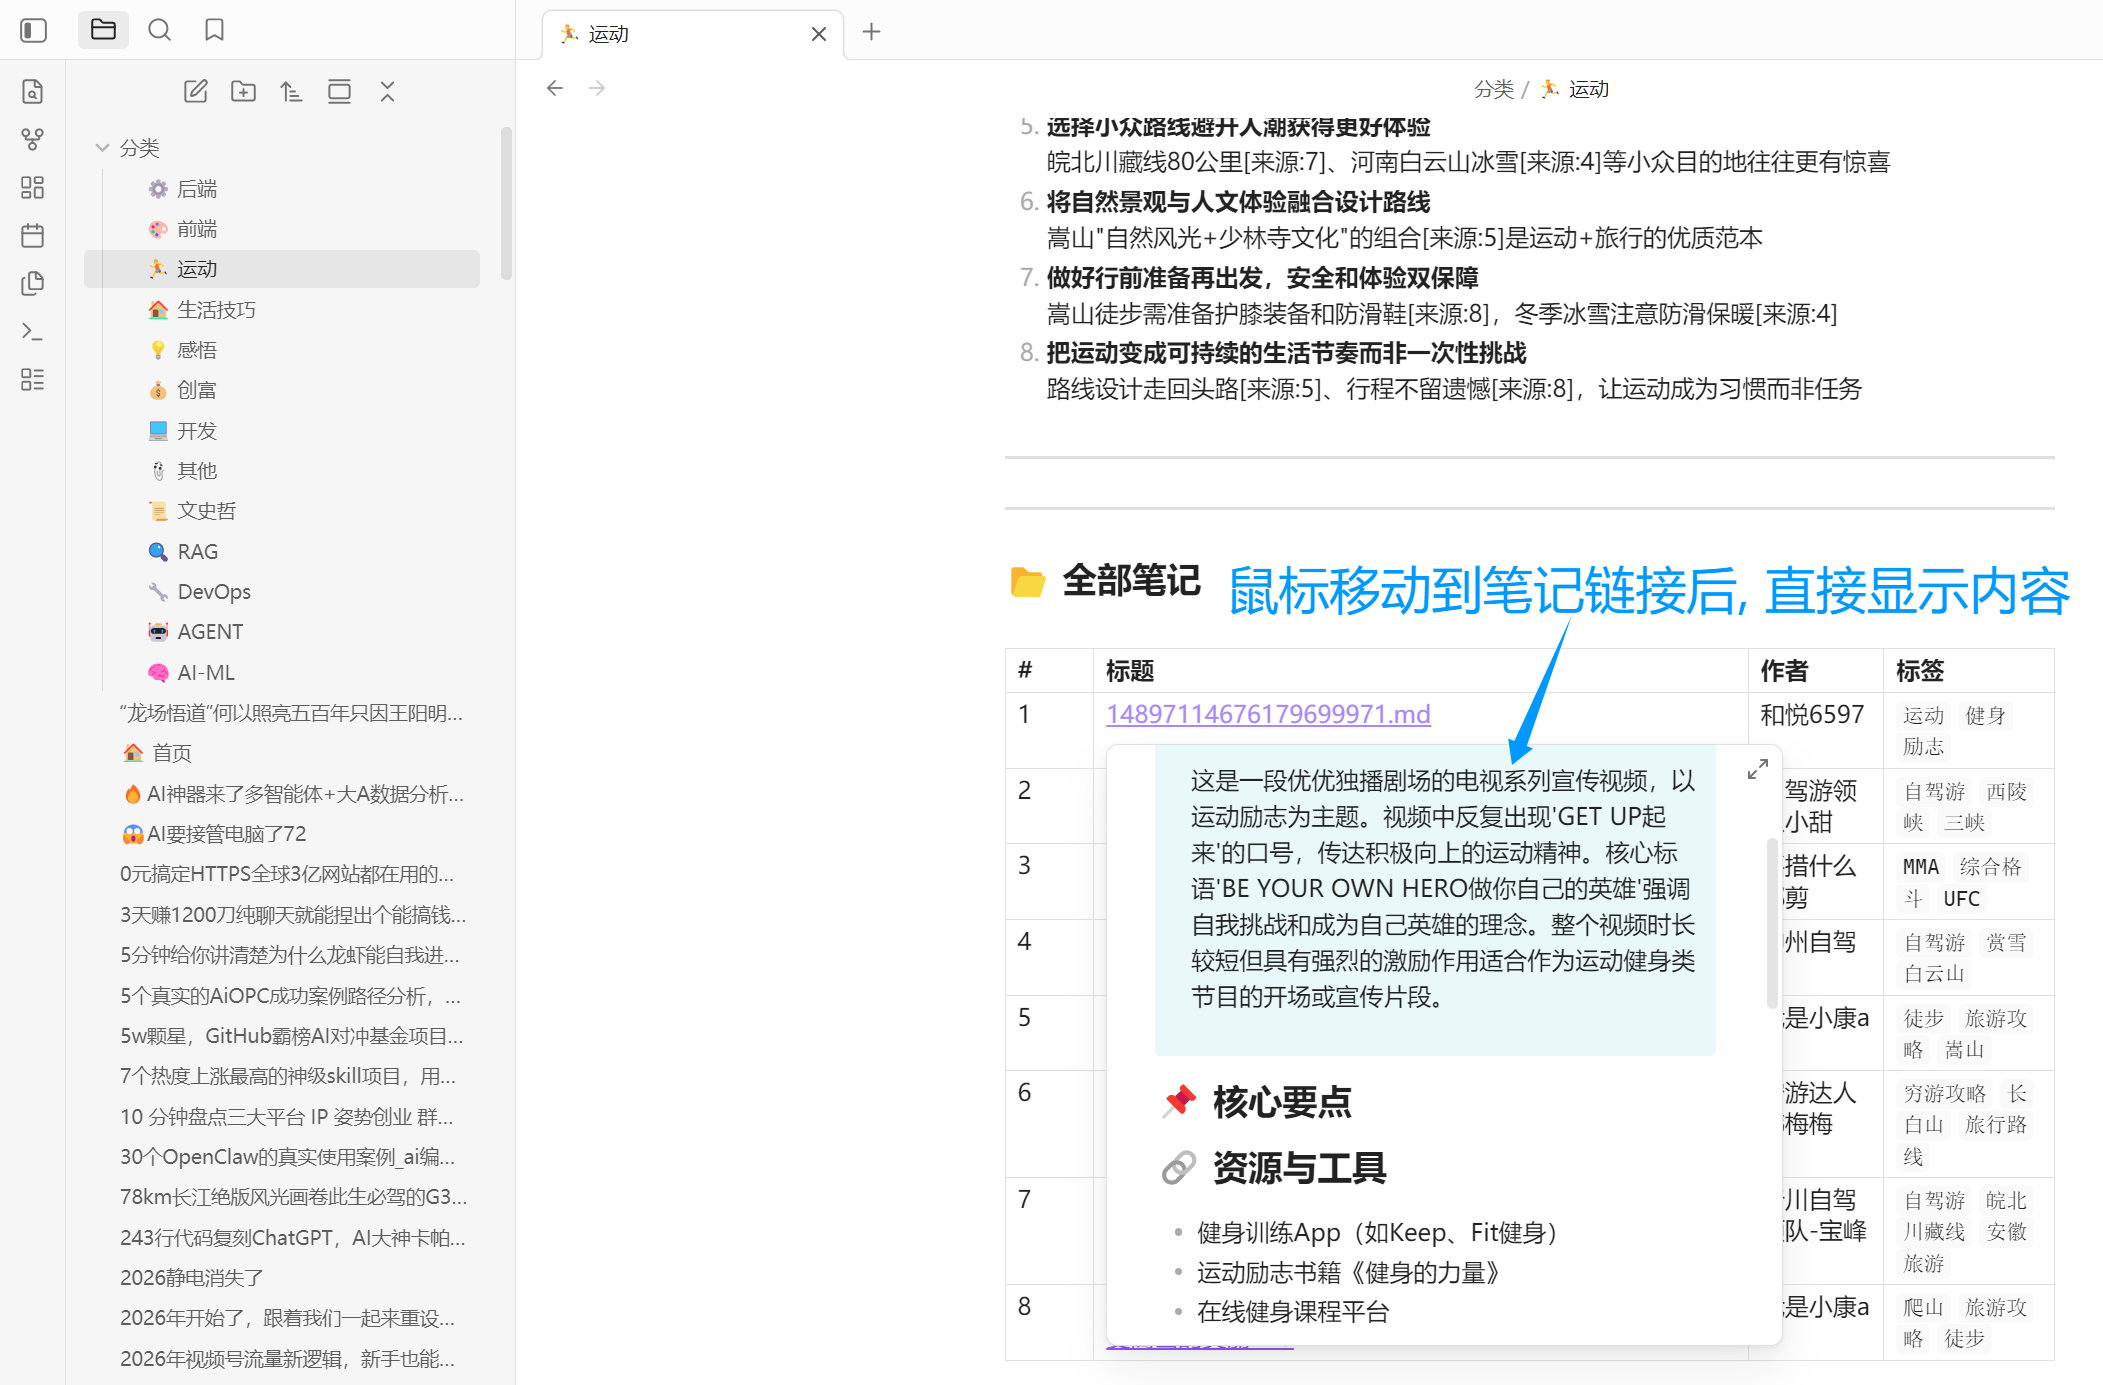This screenshot has height=1385, width=2103.
Task: Collapse the 分类 category tree
Action: 103,147
